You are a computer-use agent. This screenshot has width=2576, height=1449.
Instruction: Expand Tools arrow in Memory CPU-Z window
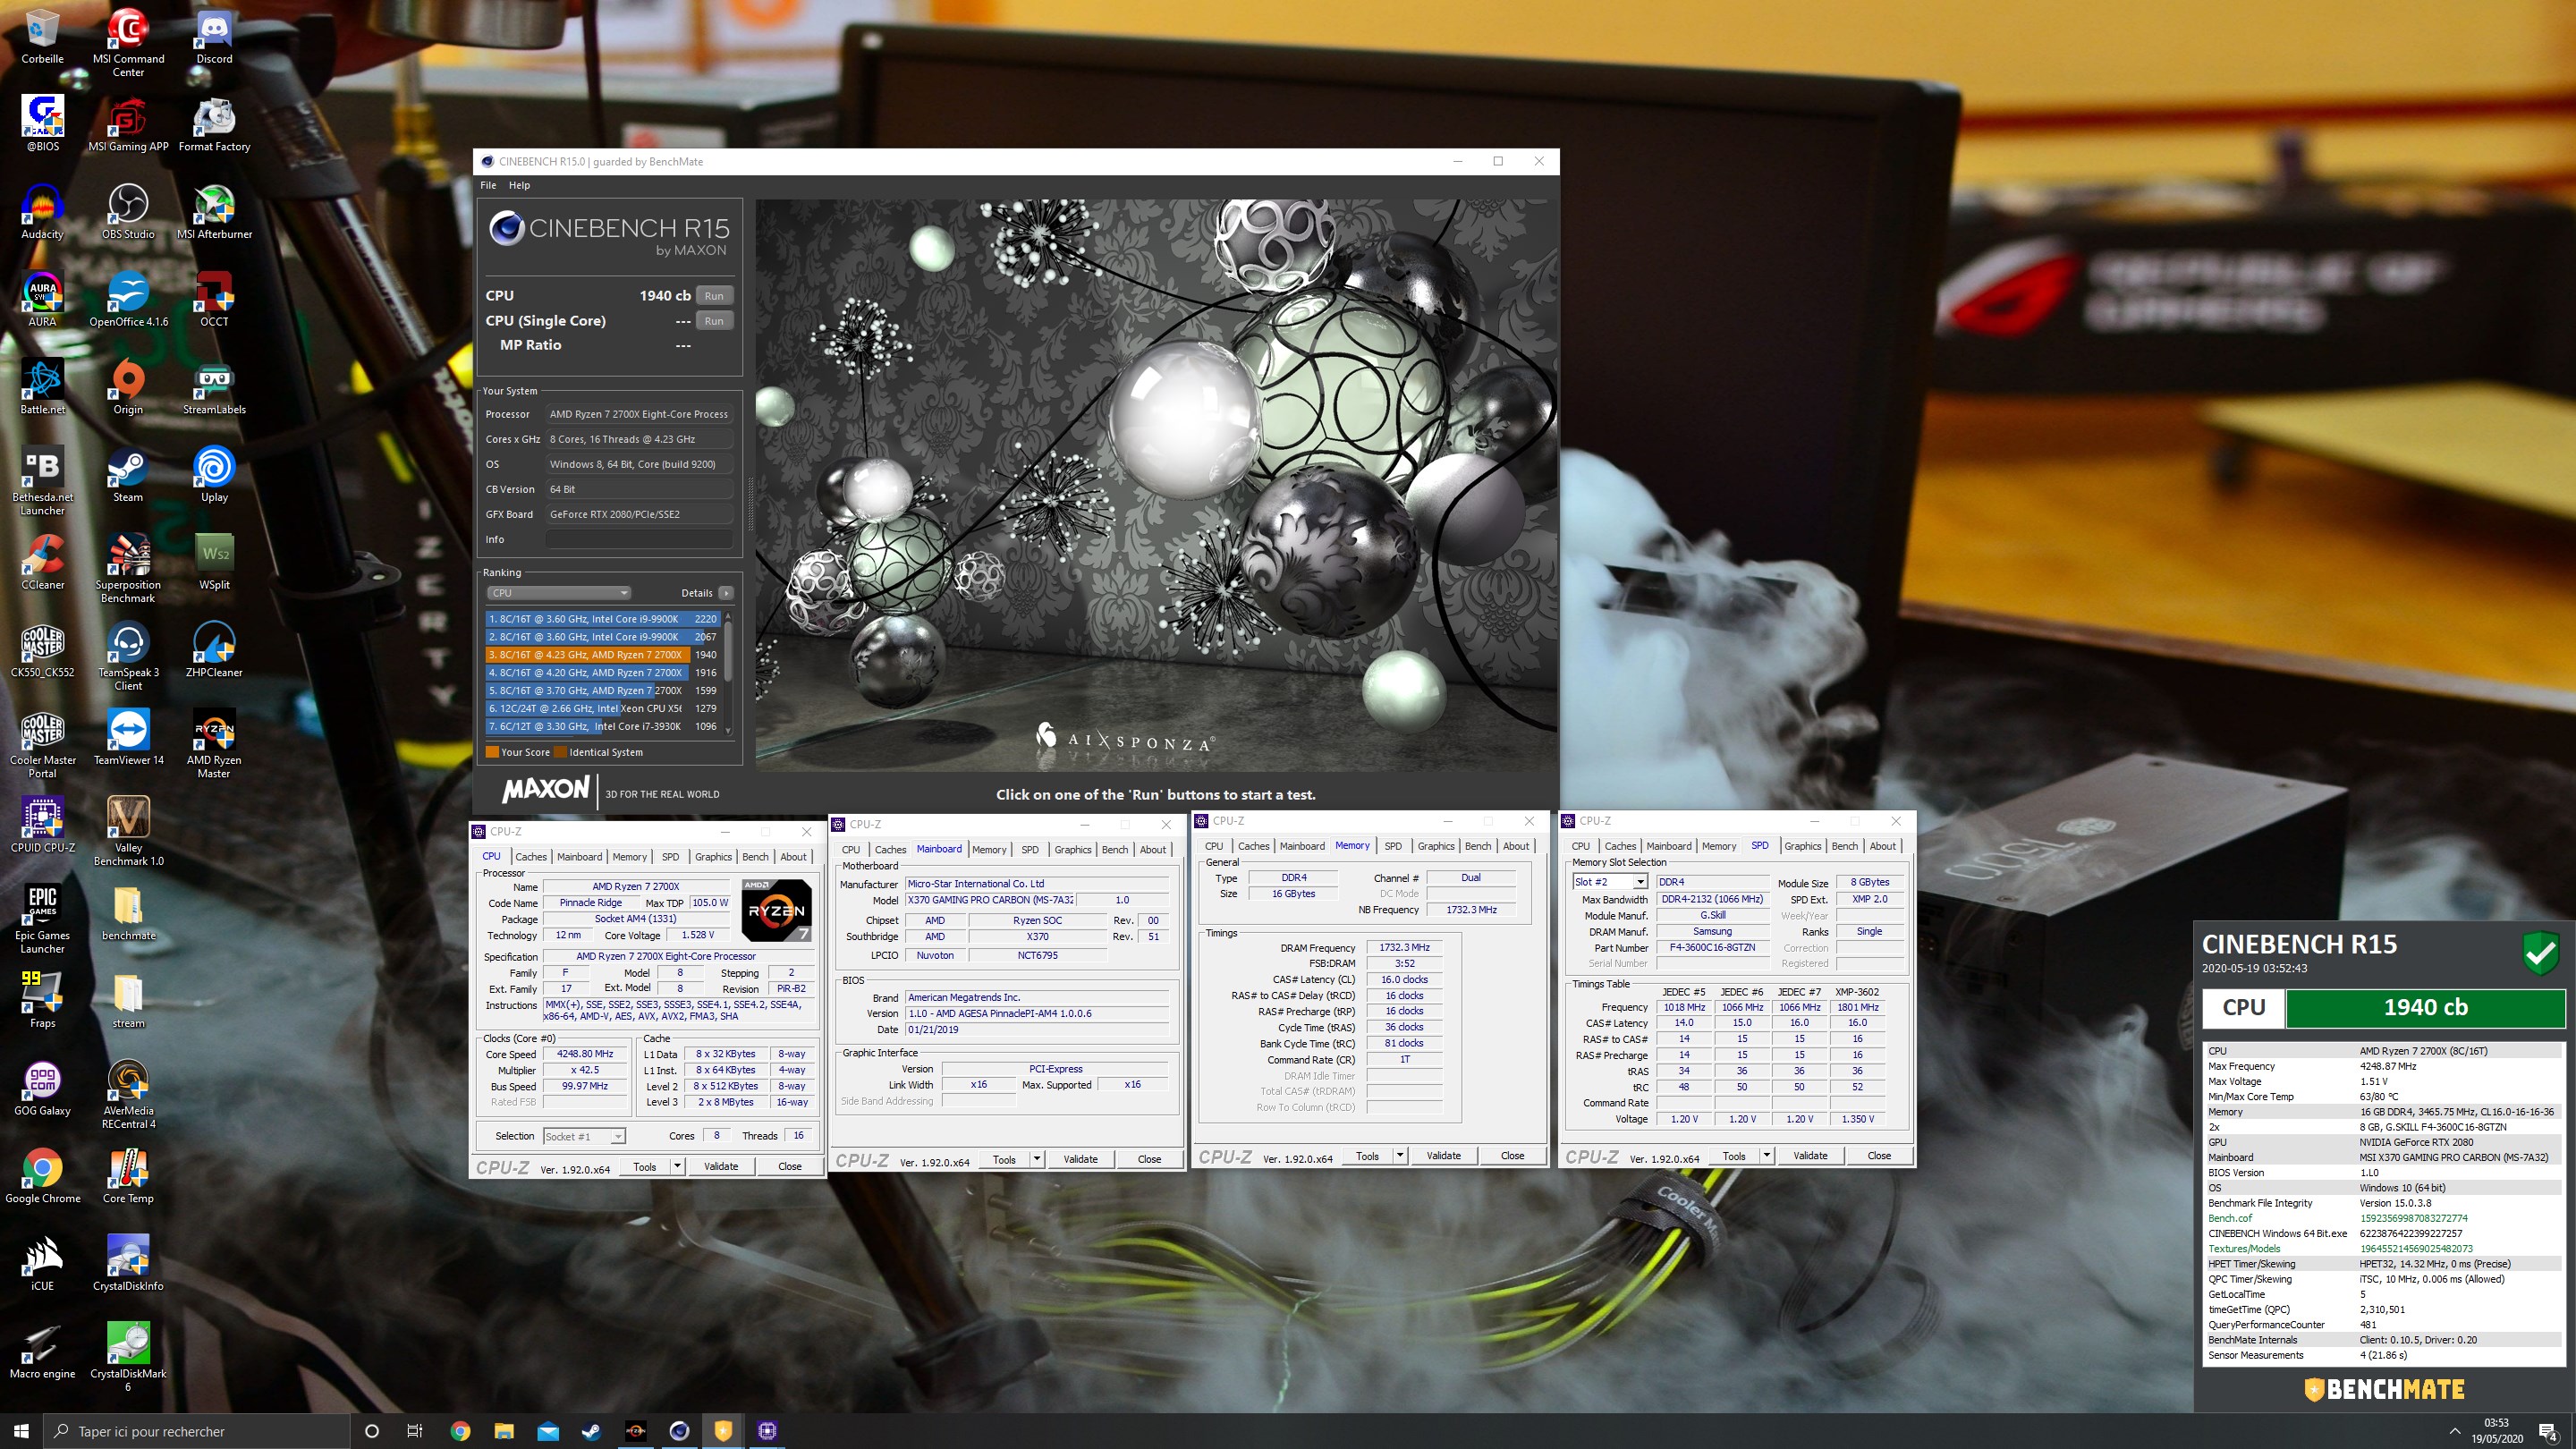[1400, 1155]
